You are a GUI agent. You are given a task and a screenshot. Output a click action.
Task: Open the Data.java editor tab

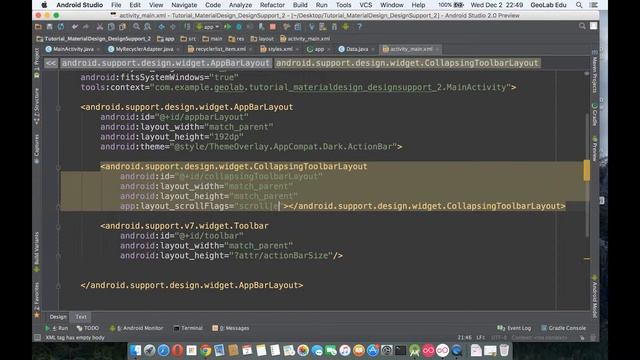click(356, 49)
